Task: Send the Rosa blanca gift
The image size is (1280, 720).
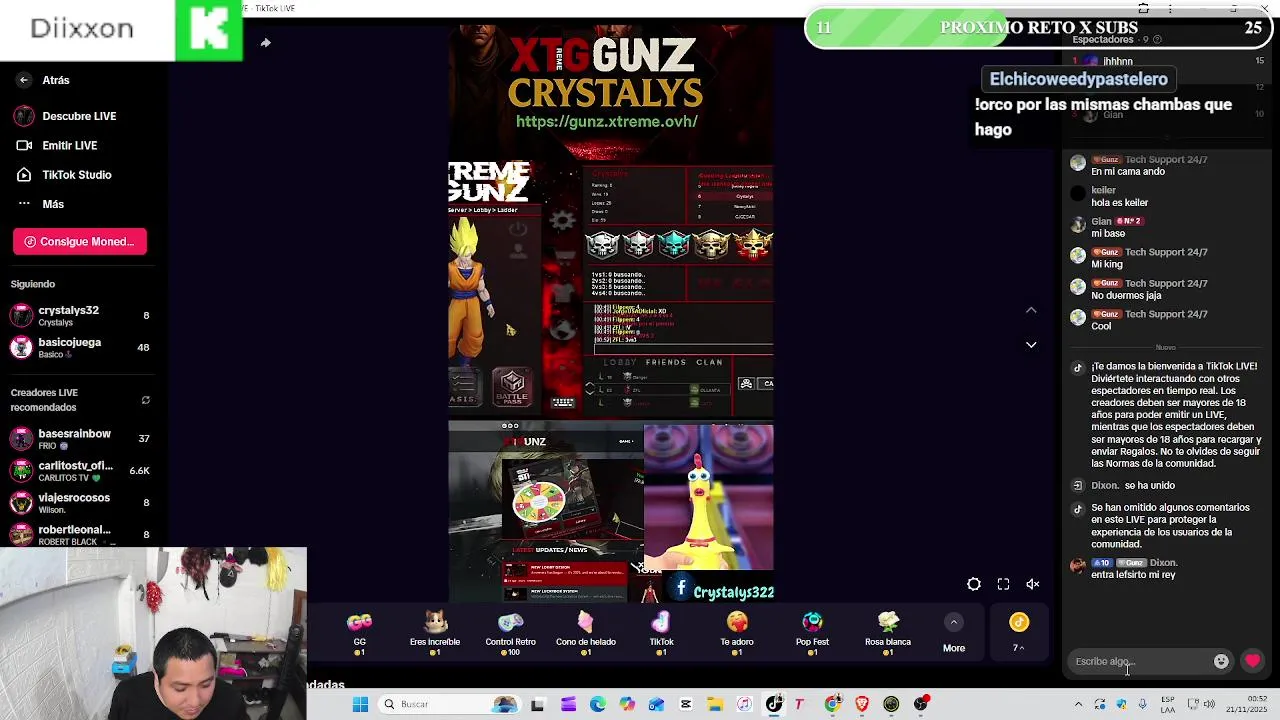Action: (x=888, y=633)
